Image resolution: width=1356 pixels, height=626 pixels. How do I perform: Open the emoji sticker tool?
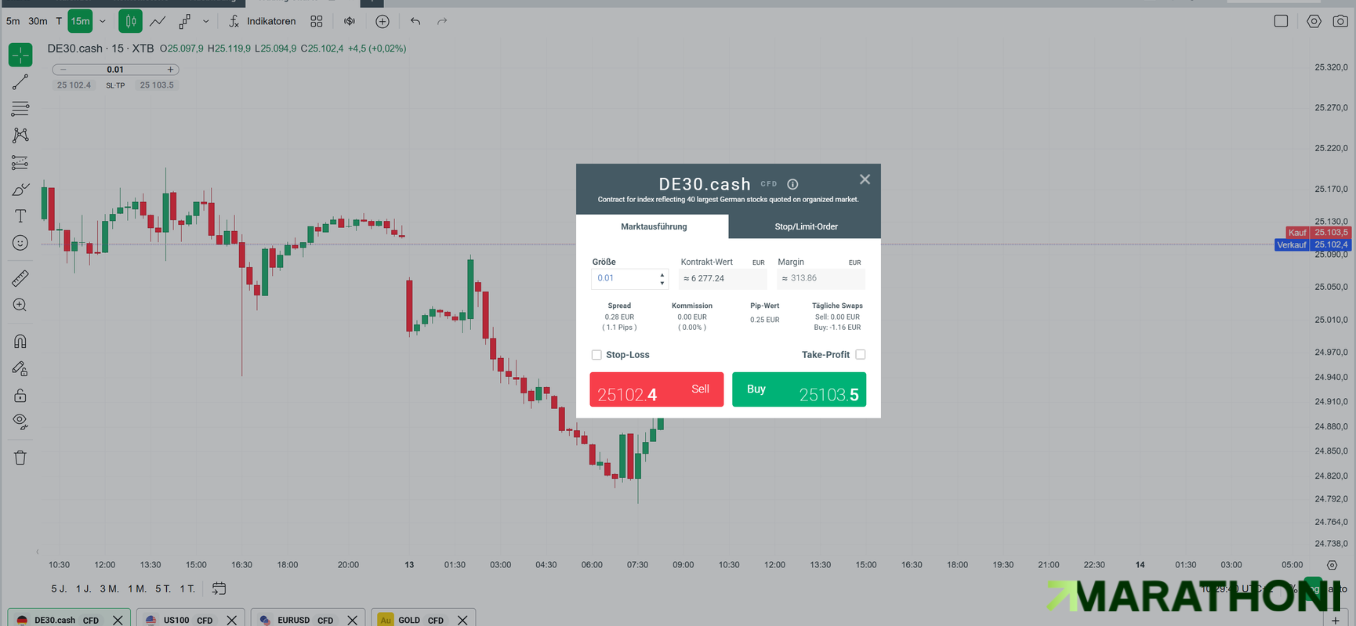pos(20,243)
